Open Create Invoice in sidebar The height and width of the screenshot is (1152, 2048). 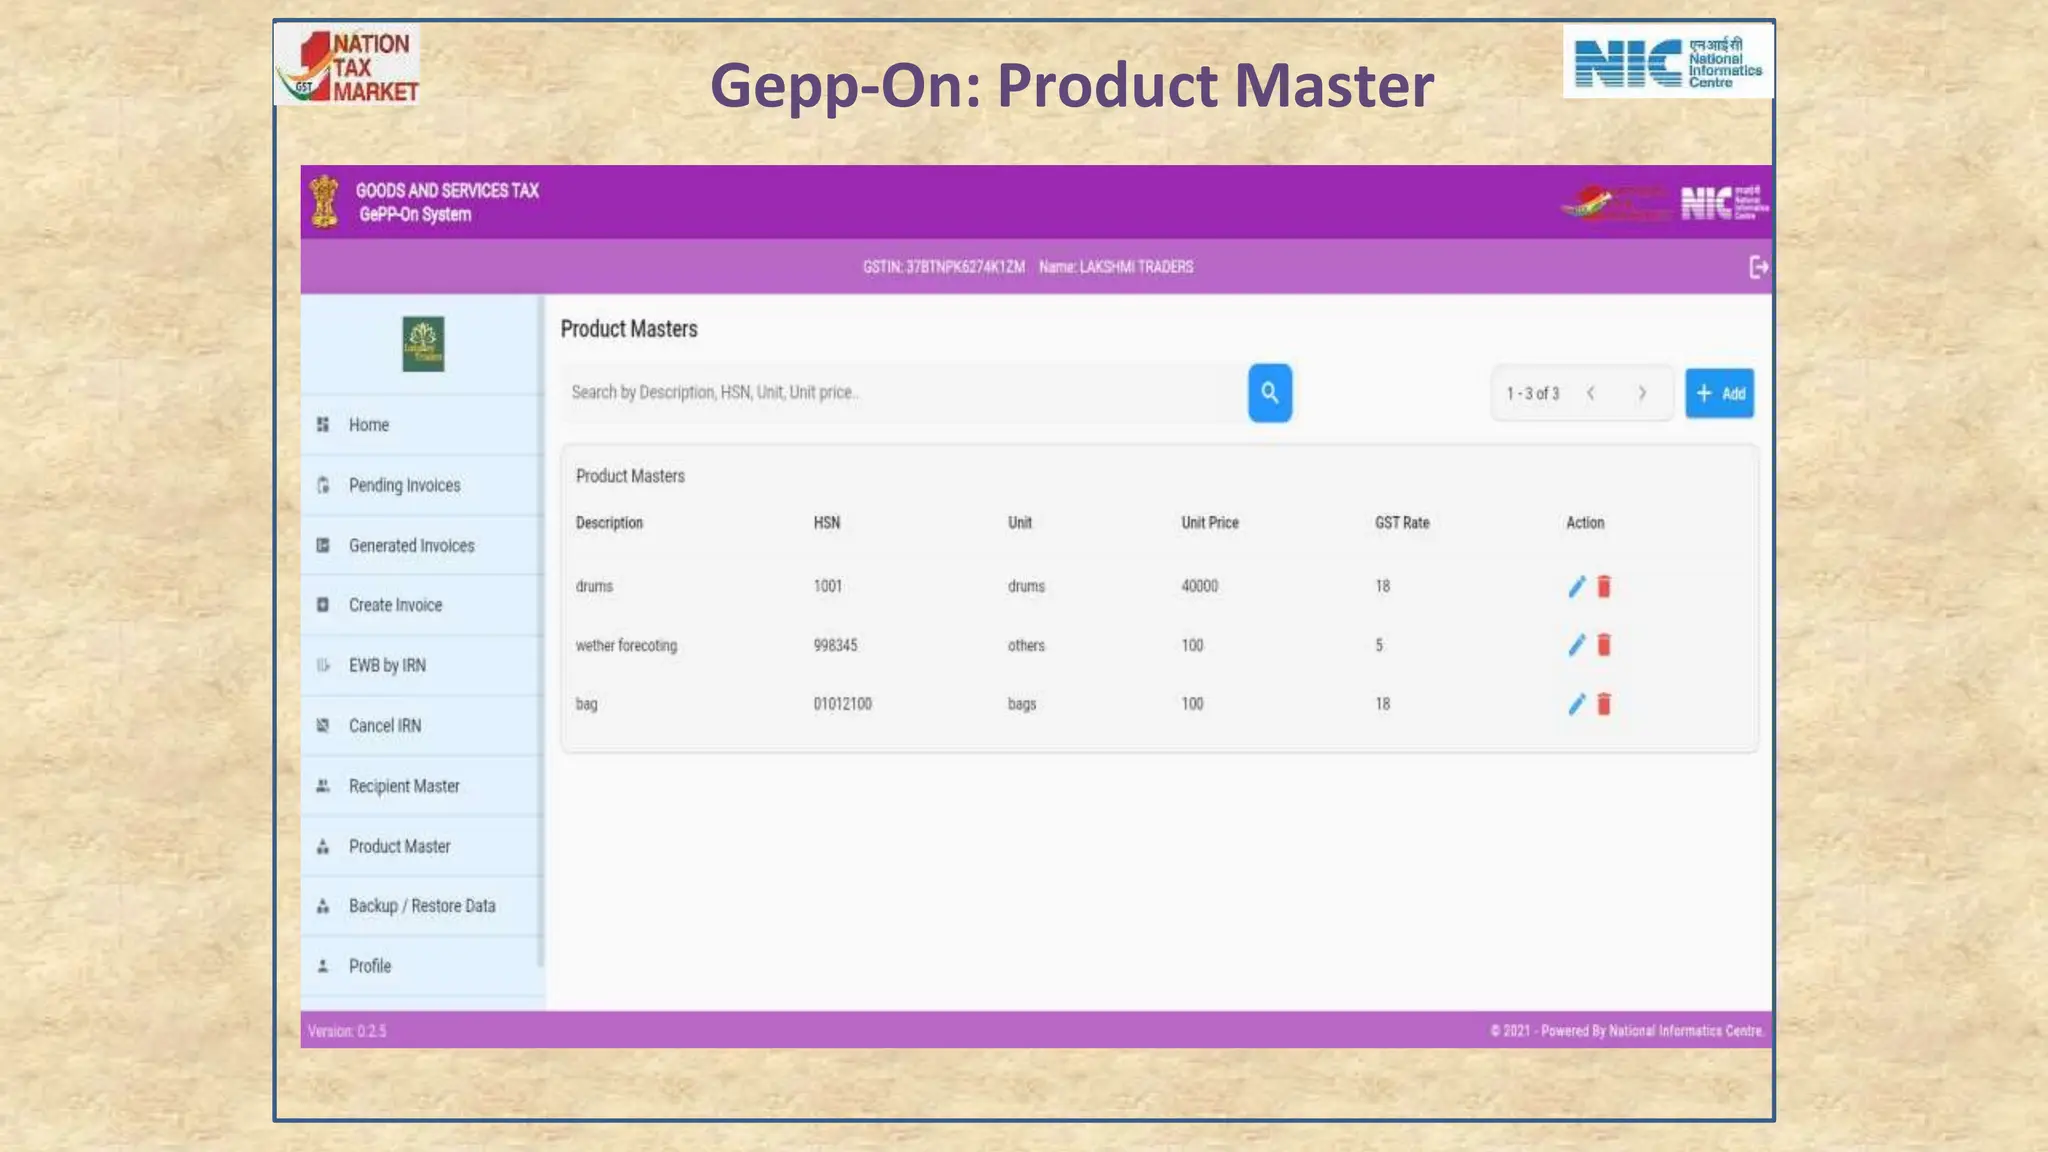click(422, 605)
